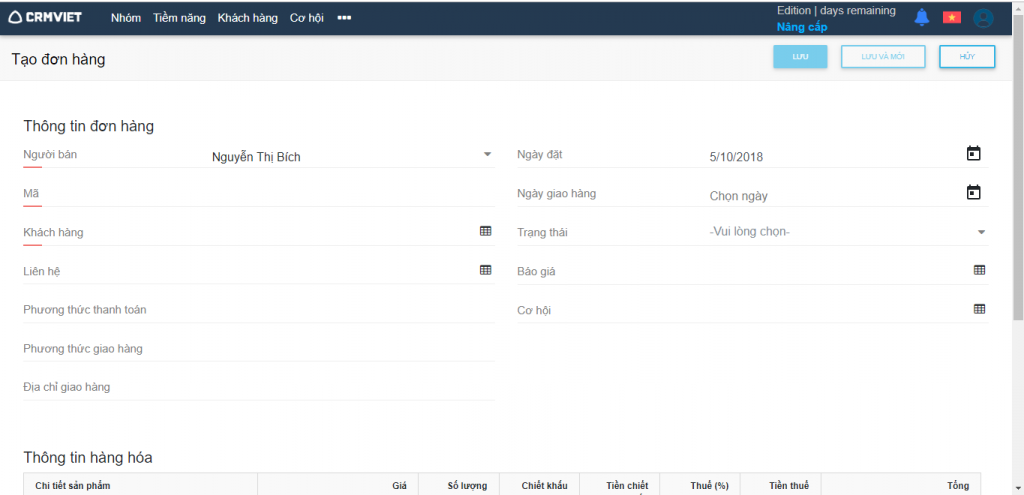This screenshot has height=495, width=1024.
Task: Open the notifications bell icon
Action: 921,17
